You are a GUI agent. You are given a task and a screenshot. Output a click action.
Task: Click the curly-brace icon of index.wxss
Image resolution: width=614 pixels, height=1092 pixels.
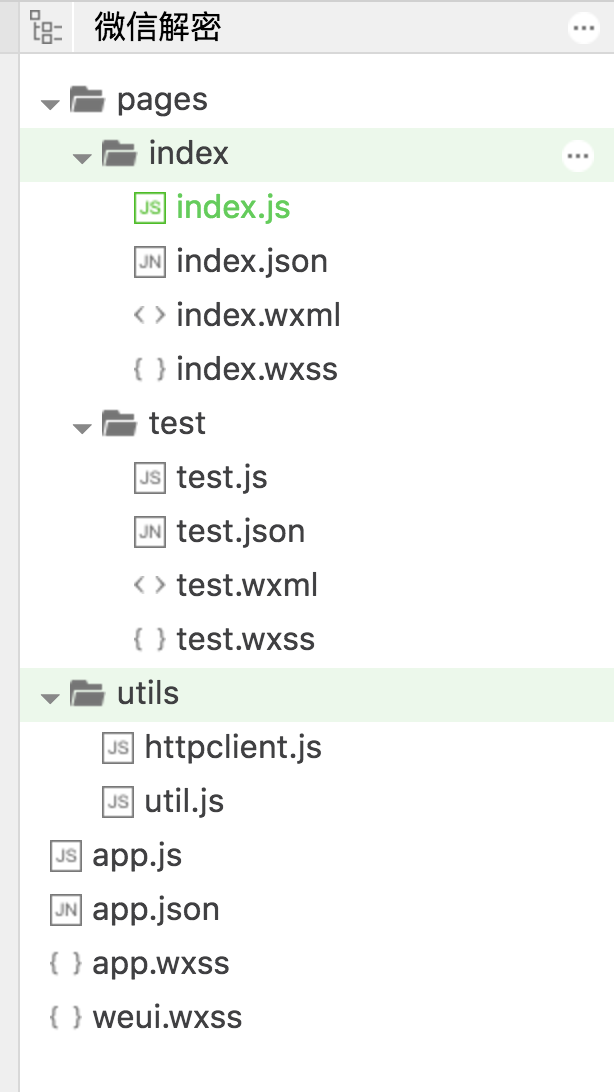[x=150, y=370]
